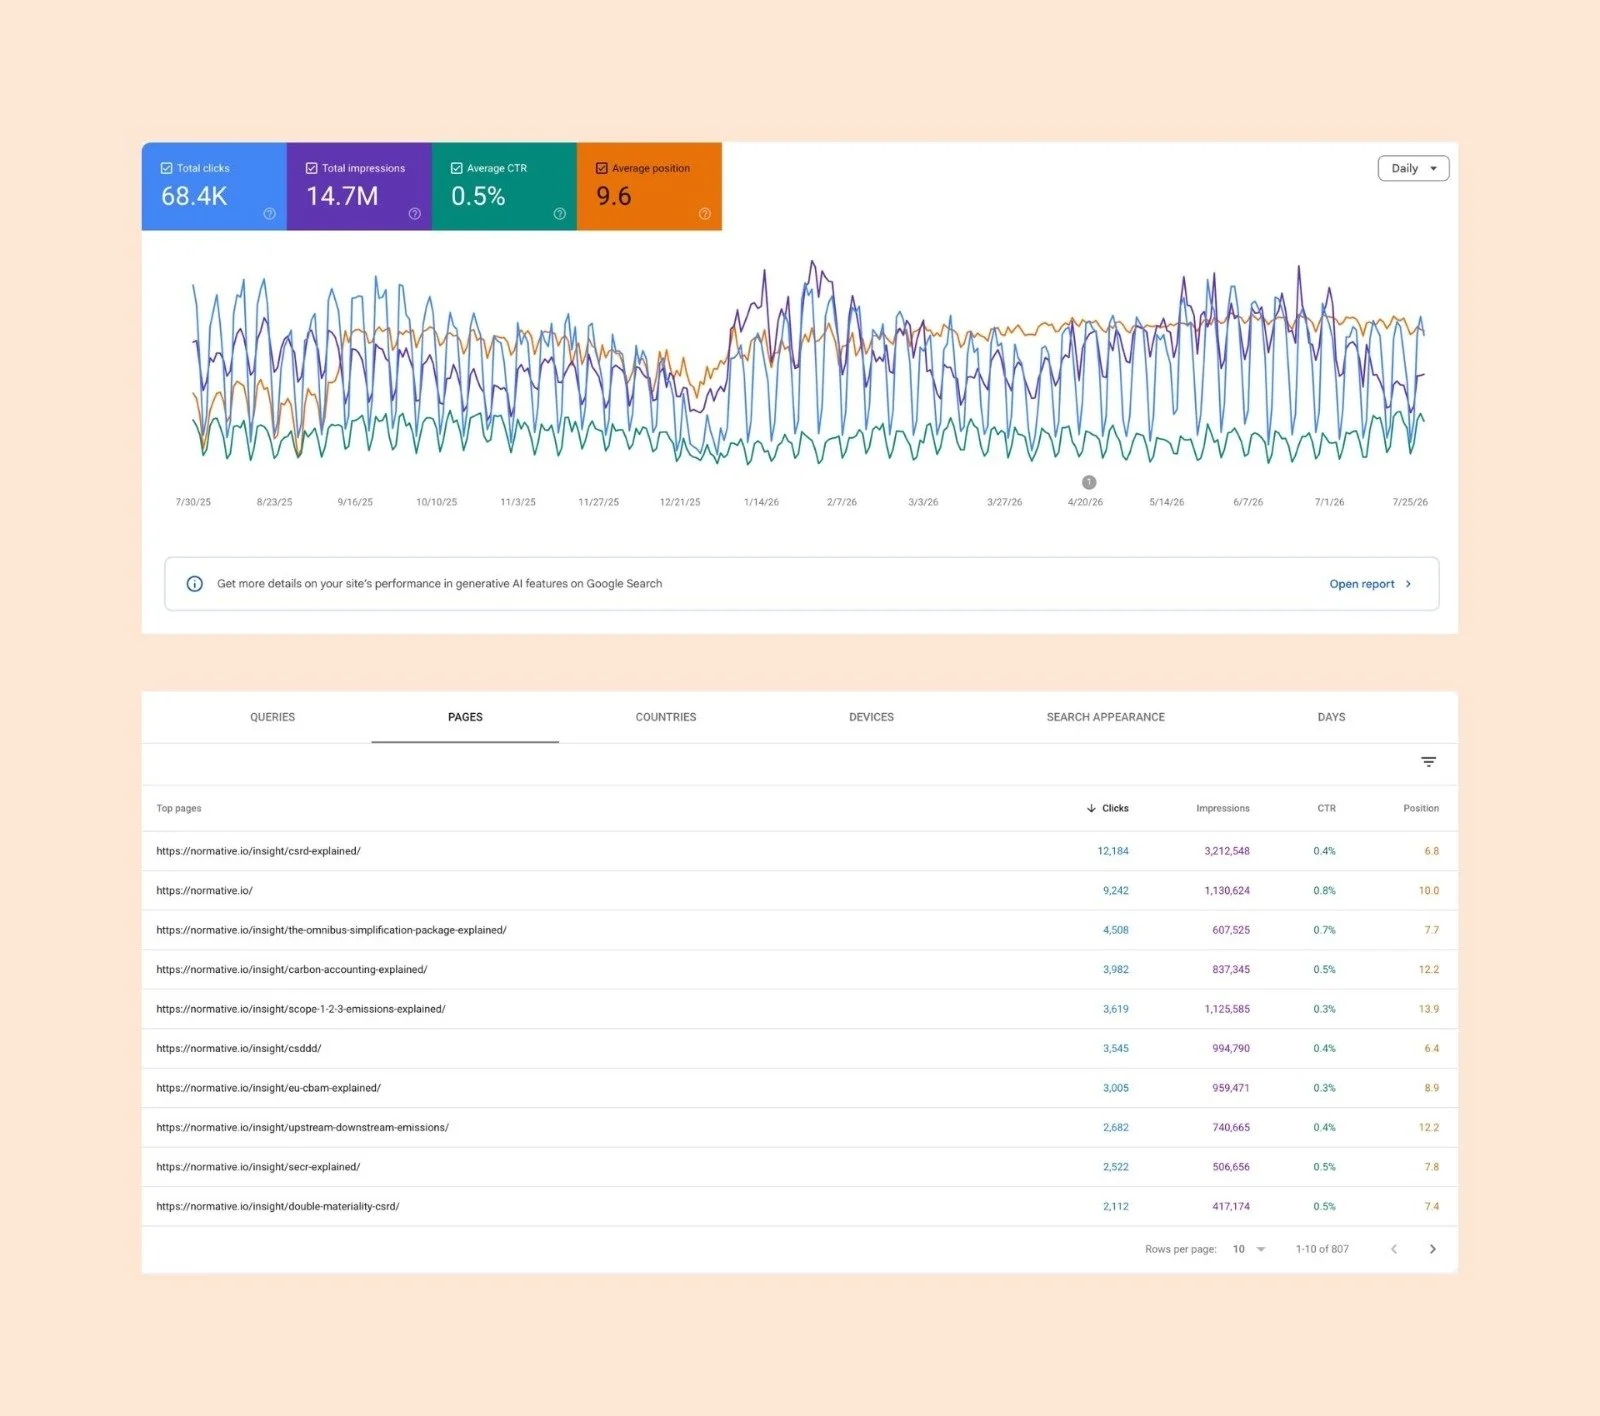Go to next page of results
The width and height of the screenshot is (1600, 1416).
tap(1432, 1249)
